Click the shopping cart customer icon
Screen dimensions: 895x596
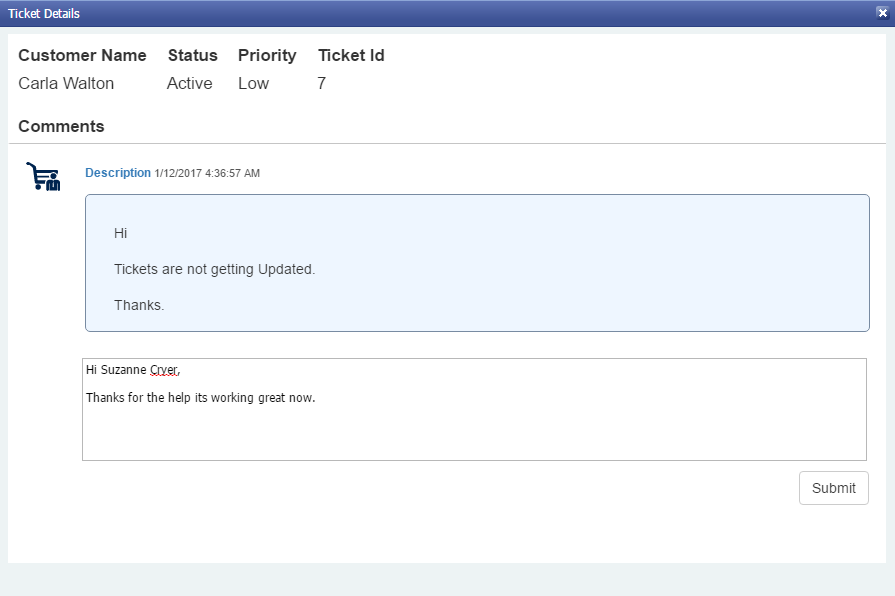click(43, 176)
